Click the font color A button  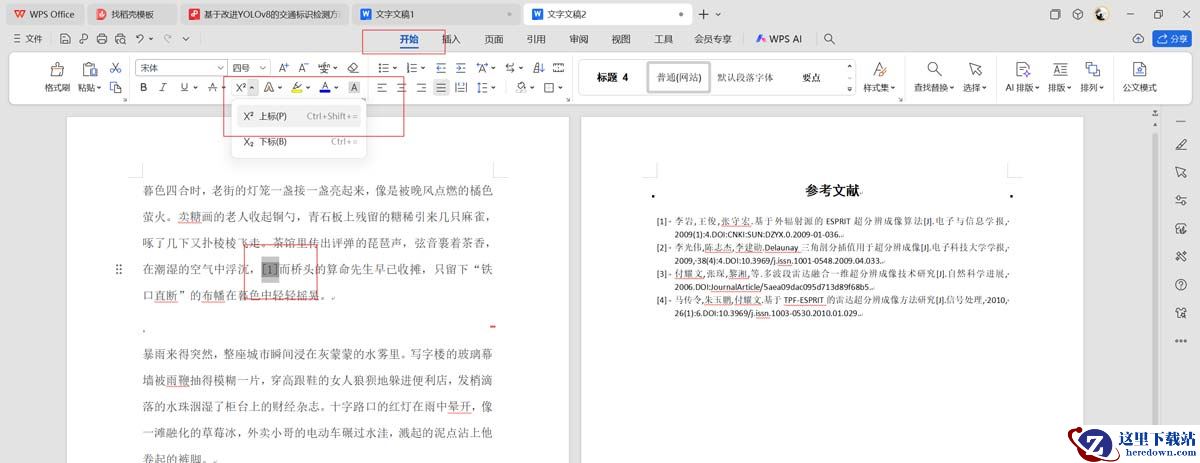coord(324,88)
